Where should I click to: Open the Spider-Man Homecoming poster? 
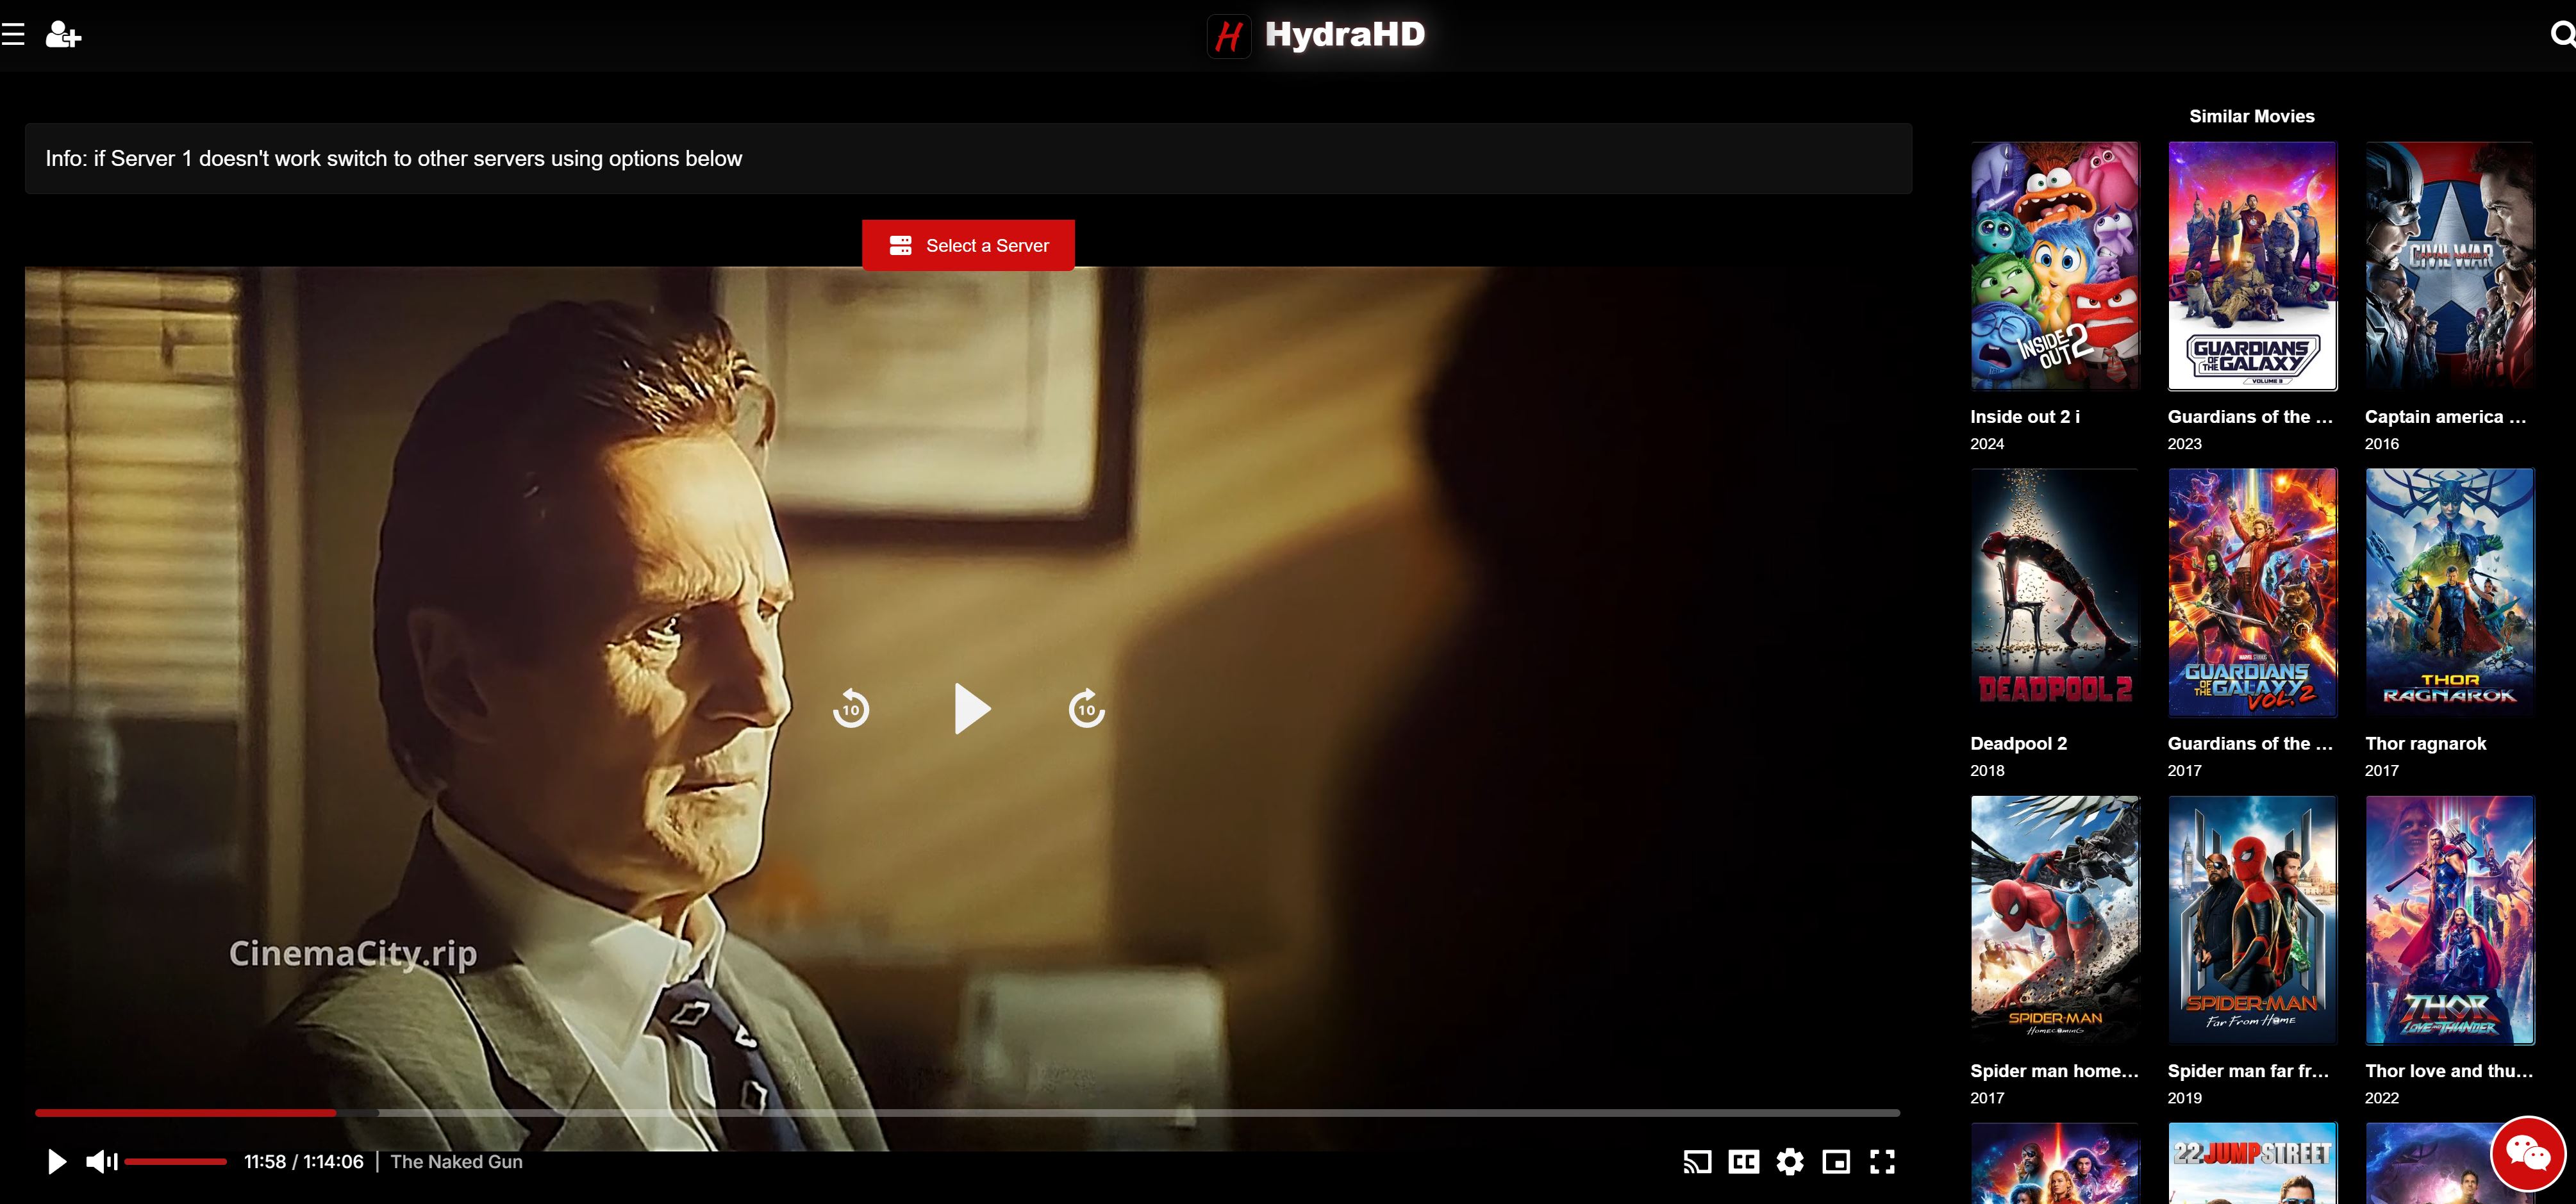[x=2055, y=919]
